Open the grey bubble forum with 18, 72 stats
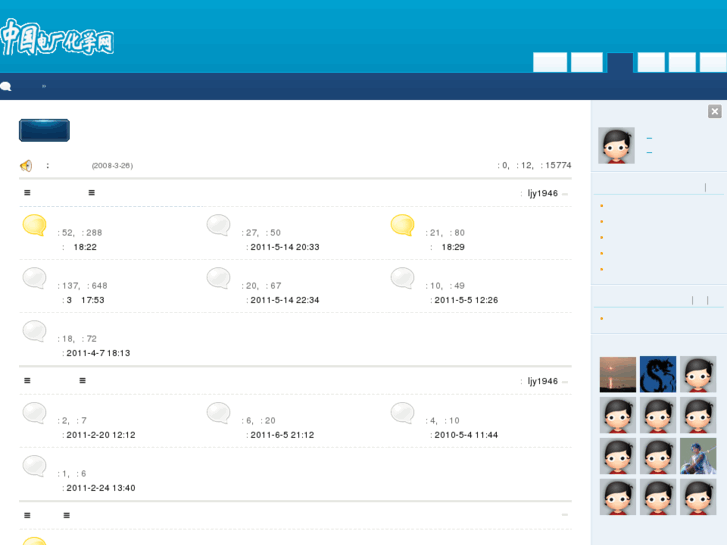Image resolution: width=727 pixels, height=545 pixels. [x=34, y=331]
